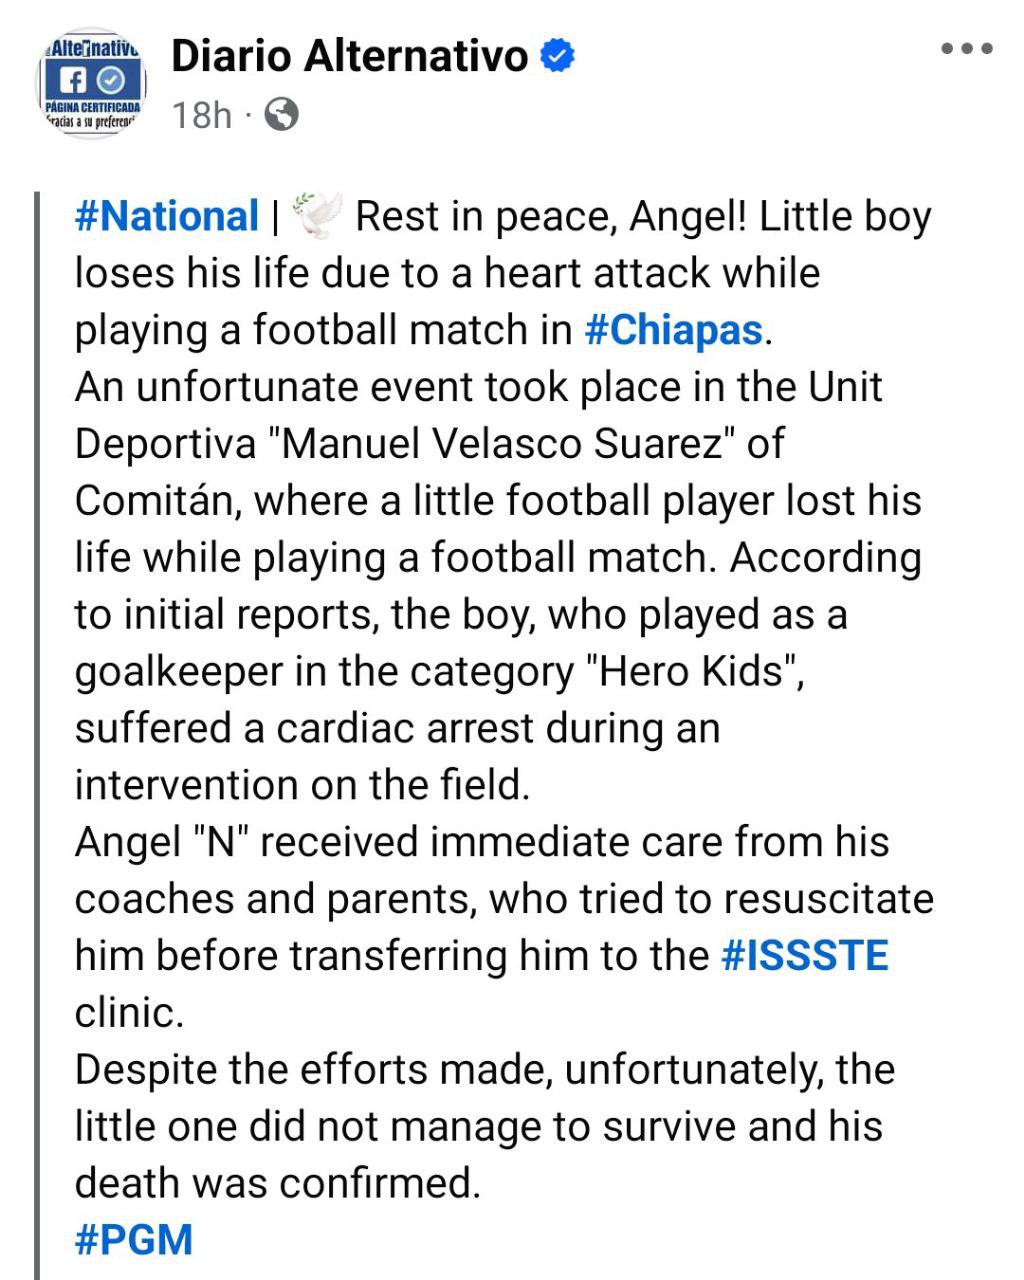This screenshot has height=1280, width=1024.
Task: Open the Diario Alternativo profile picture
Action: tap(90, 82)
